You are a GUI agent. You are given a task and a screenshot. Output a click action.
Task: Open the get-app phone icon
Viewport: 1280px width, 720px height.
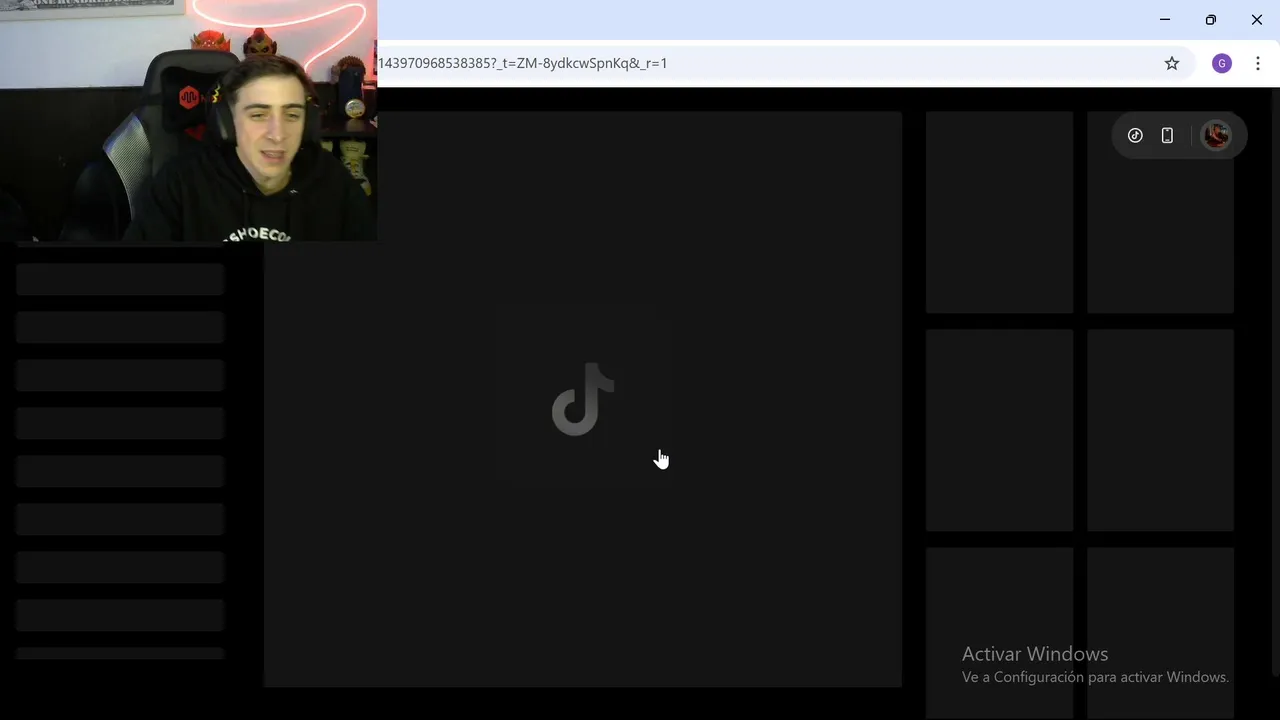point(1167,136)
